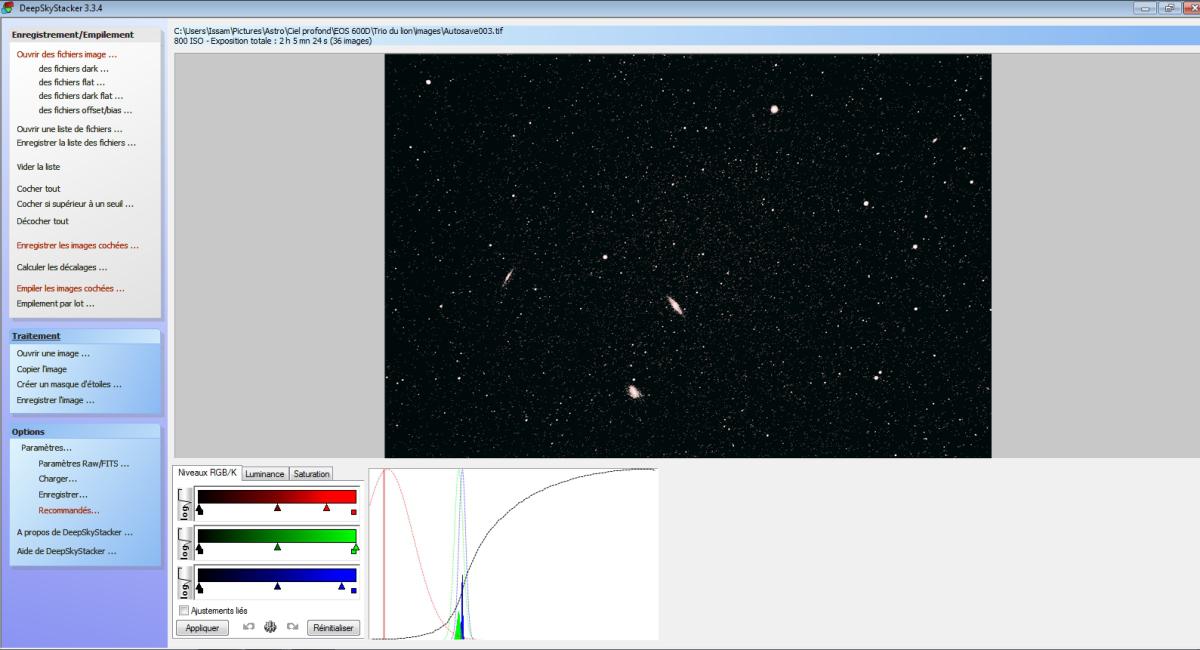
Task: Click Enregistrer l'image
Action: (56, 400)
